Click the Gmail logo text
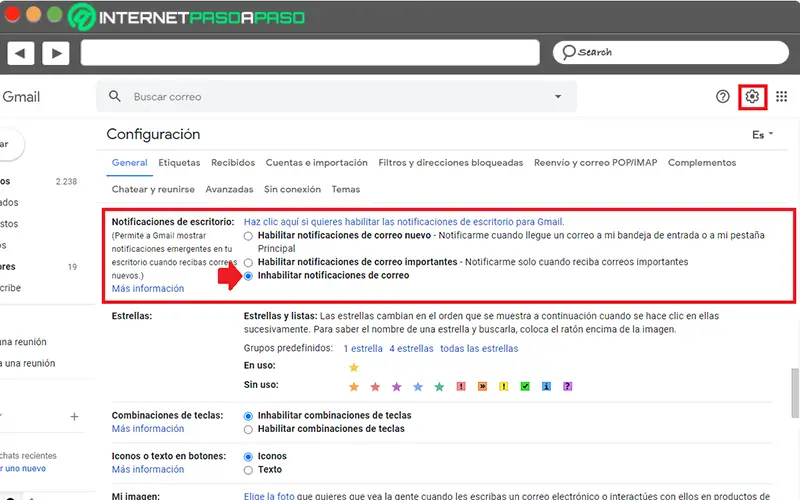This screenshot has width=800, height=500. coord(21,97)
